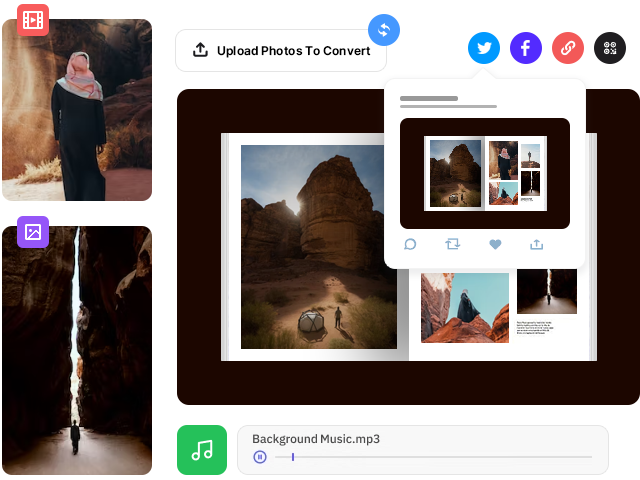The image size is (640, 480).
Task: Click the share icon in tweet preview
Action: click(x=537, y=244)
